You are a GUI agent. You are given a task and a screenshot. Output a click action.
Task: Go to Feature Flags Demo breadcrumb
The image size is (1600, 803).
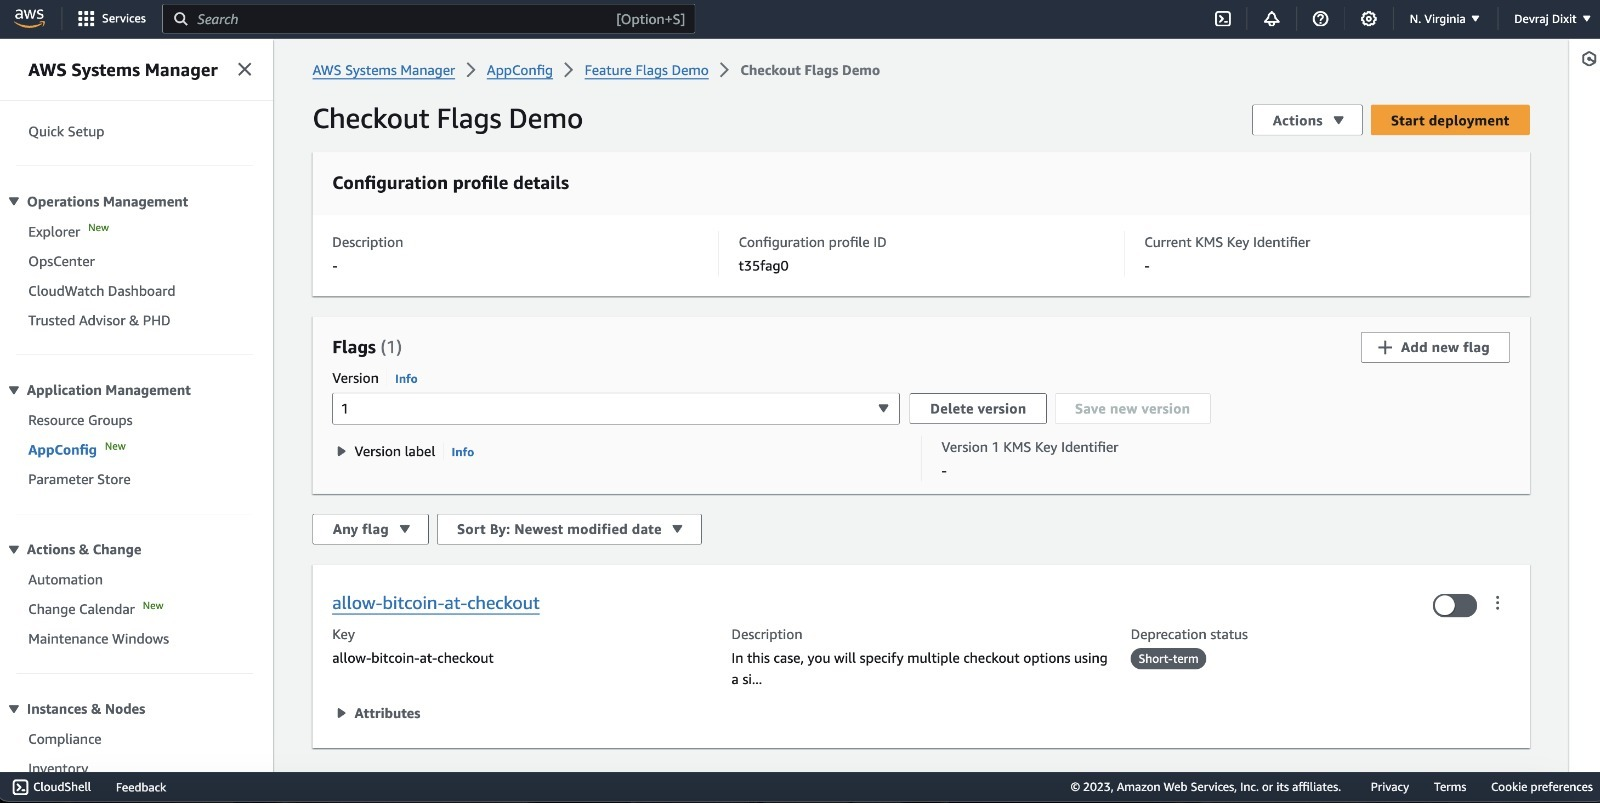coord(646,70)
